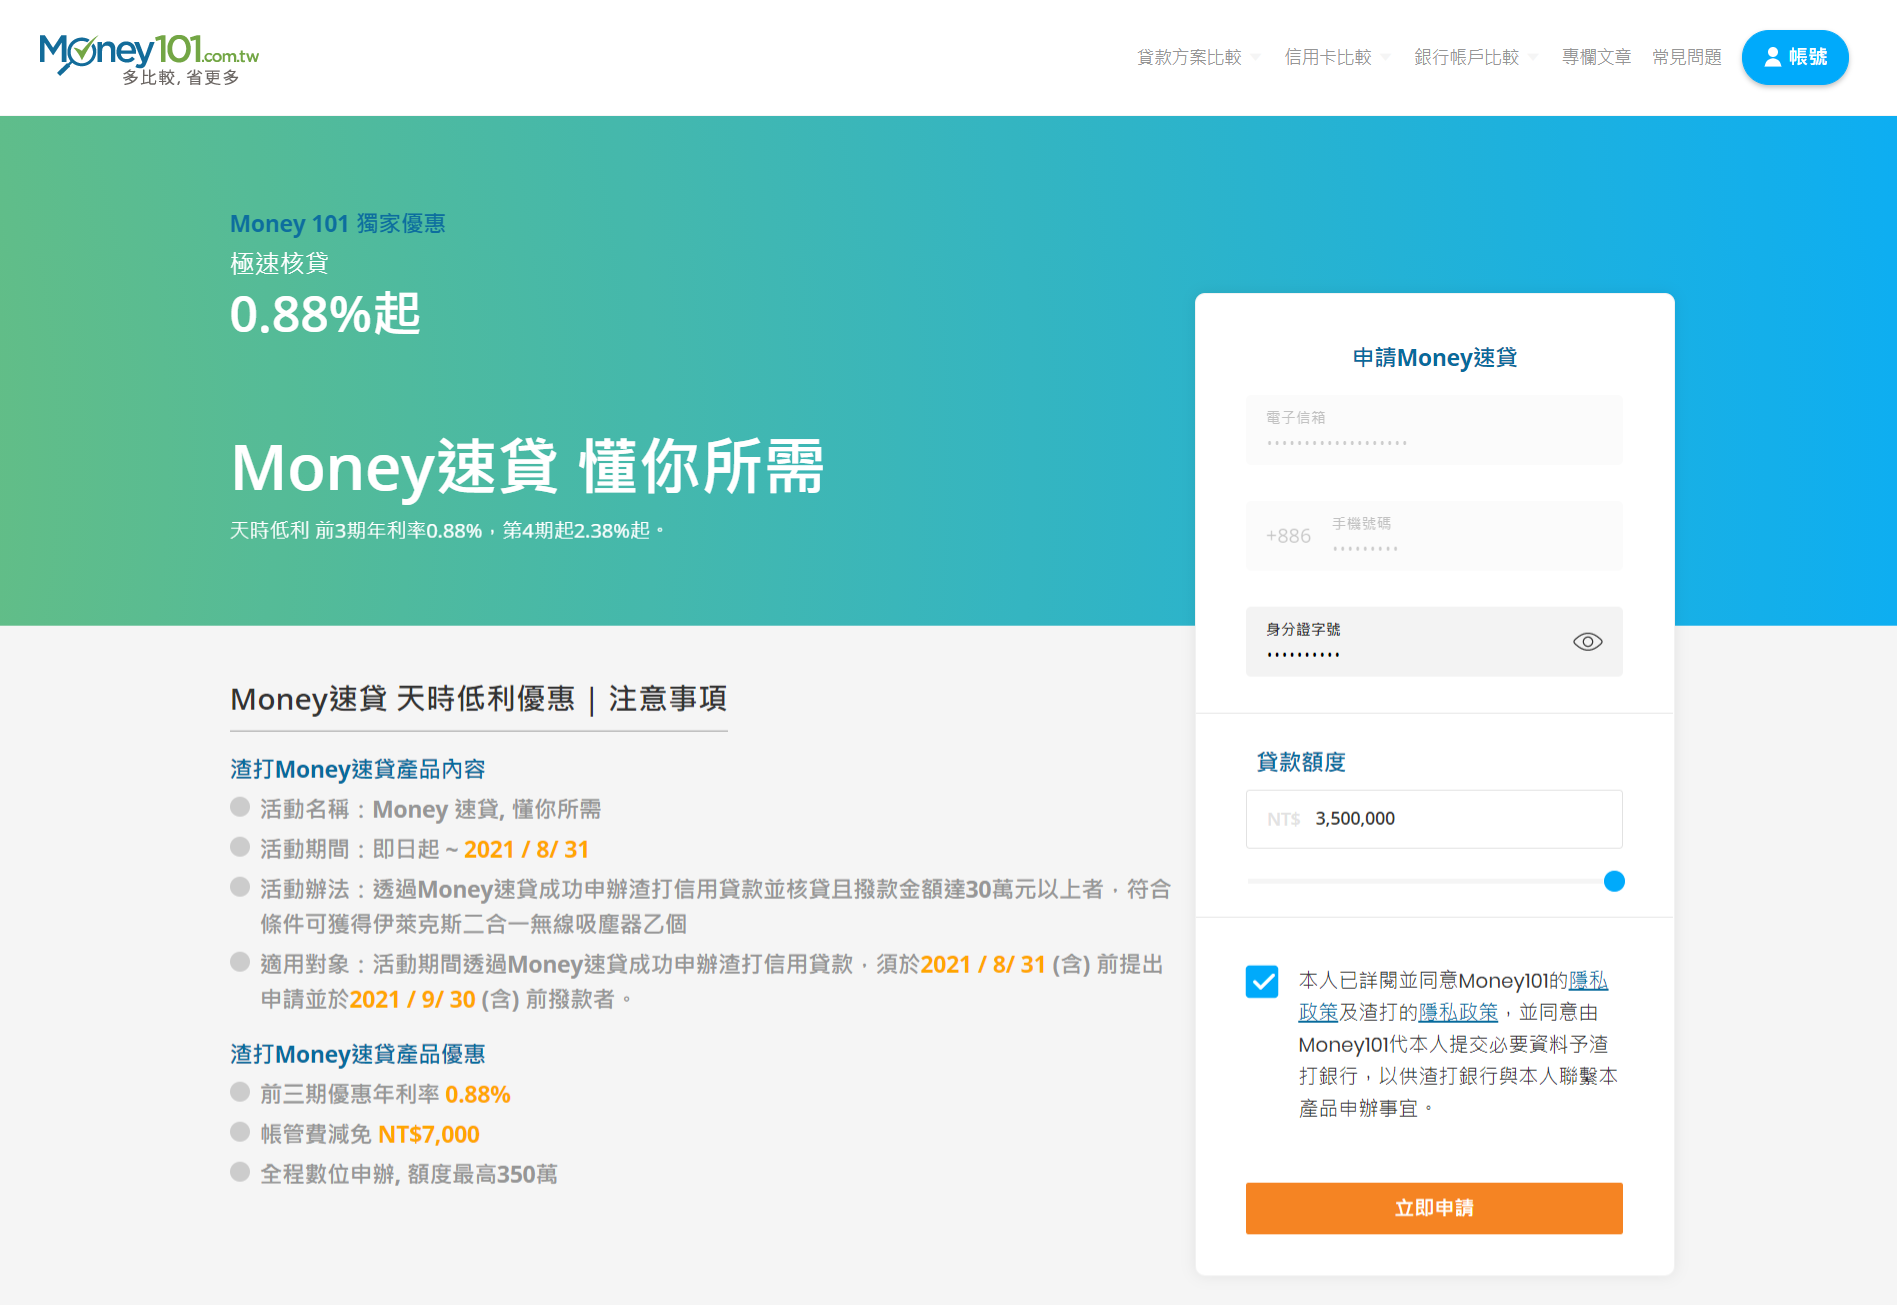Expand 銀行帳戶比較 dropdown menu

[x=1475, y=57]
